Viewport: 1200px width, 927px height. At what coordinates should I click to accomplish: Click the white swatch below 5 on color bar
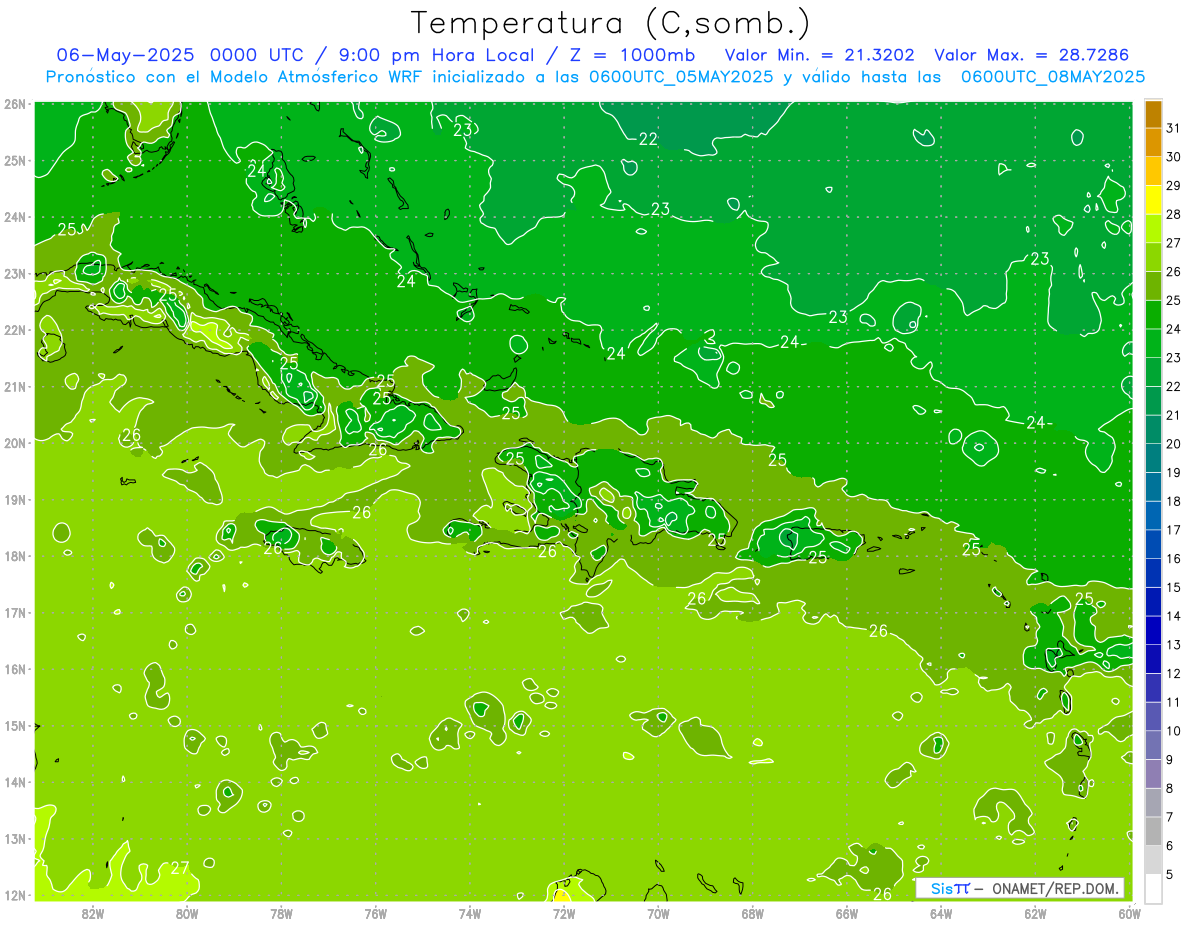click(1153, 888)
